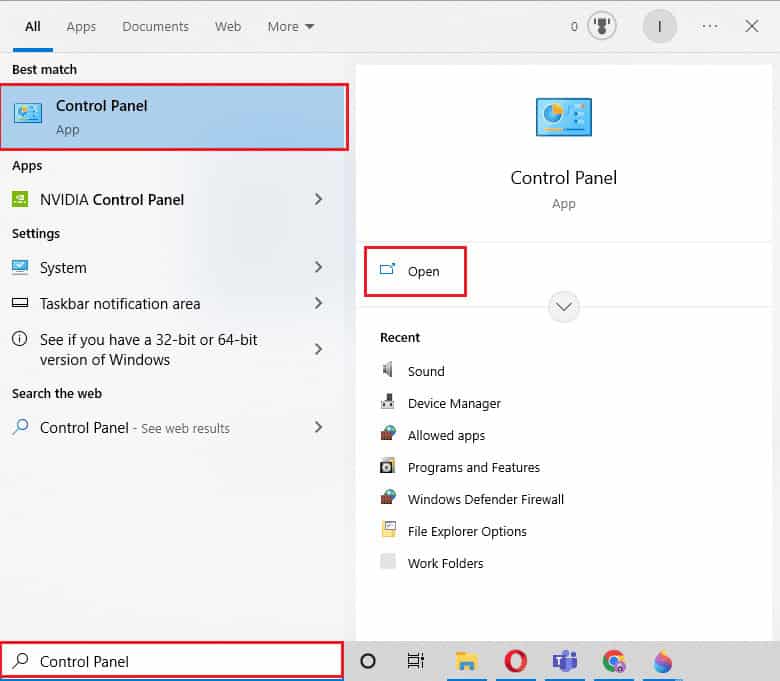This screenshot has width=780, height=681.
Task: Select the Web search tab
Action: coord(228,27)
